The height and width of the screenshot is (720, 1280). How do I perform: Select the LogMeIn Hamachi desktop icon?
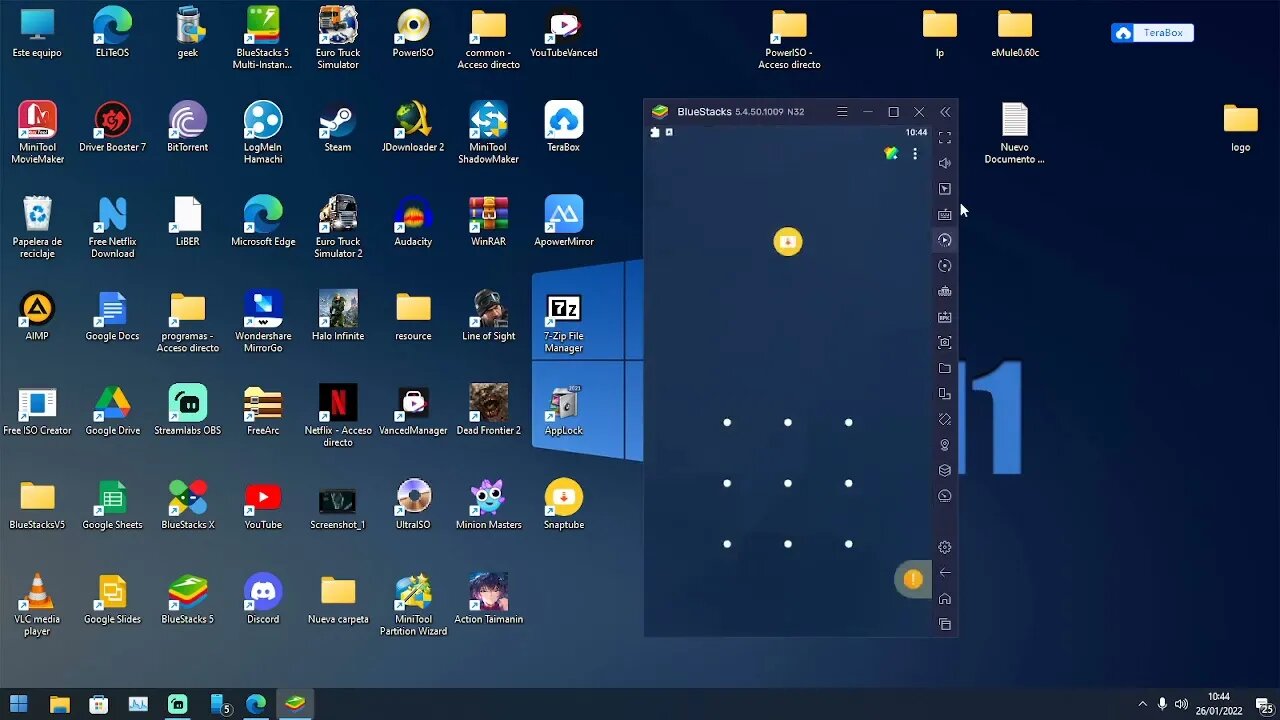point(263,133)
